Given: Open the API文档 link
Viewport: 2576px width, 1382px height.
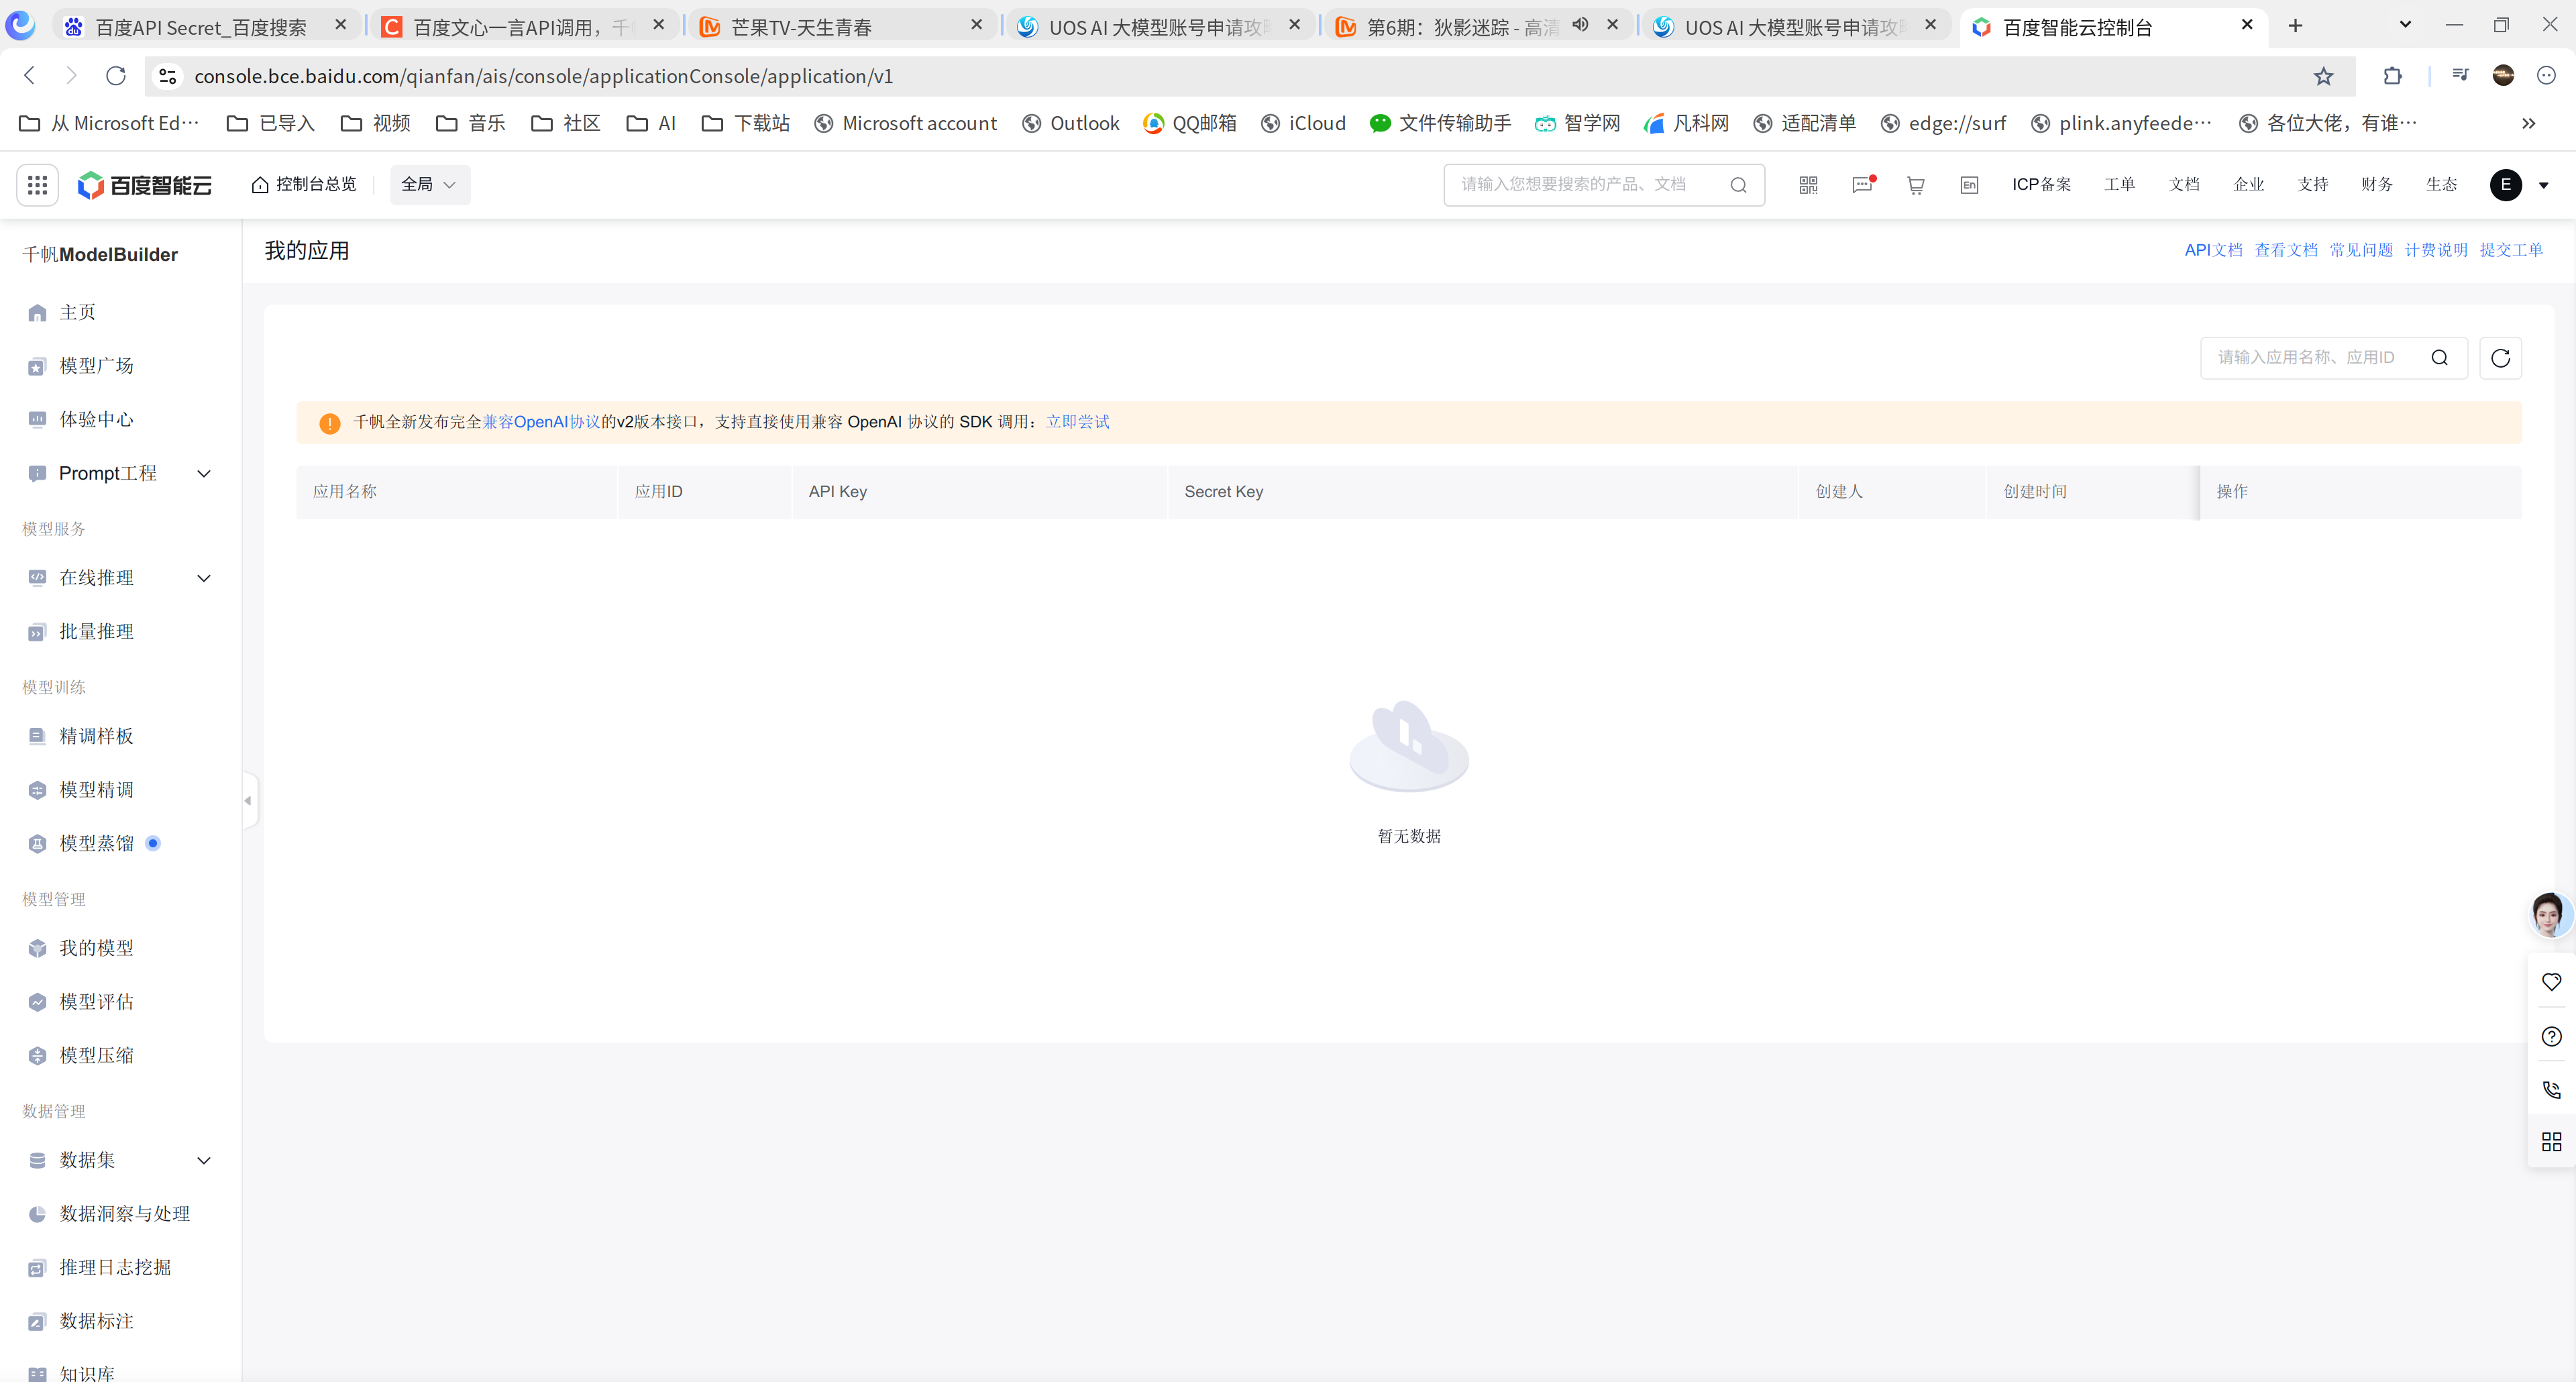Looking at the screenshot, I should click(2213, 250).
